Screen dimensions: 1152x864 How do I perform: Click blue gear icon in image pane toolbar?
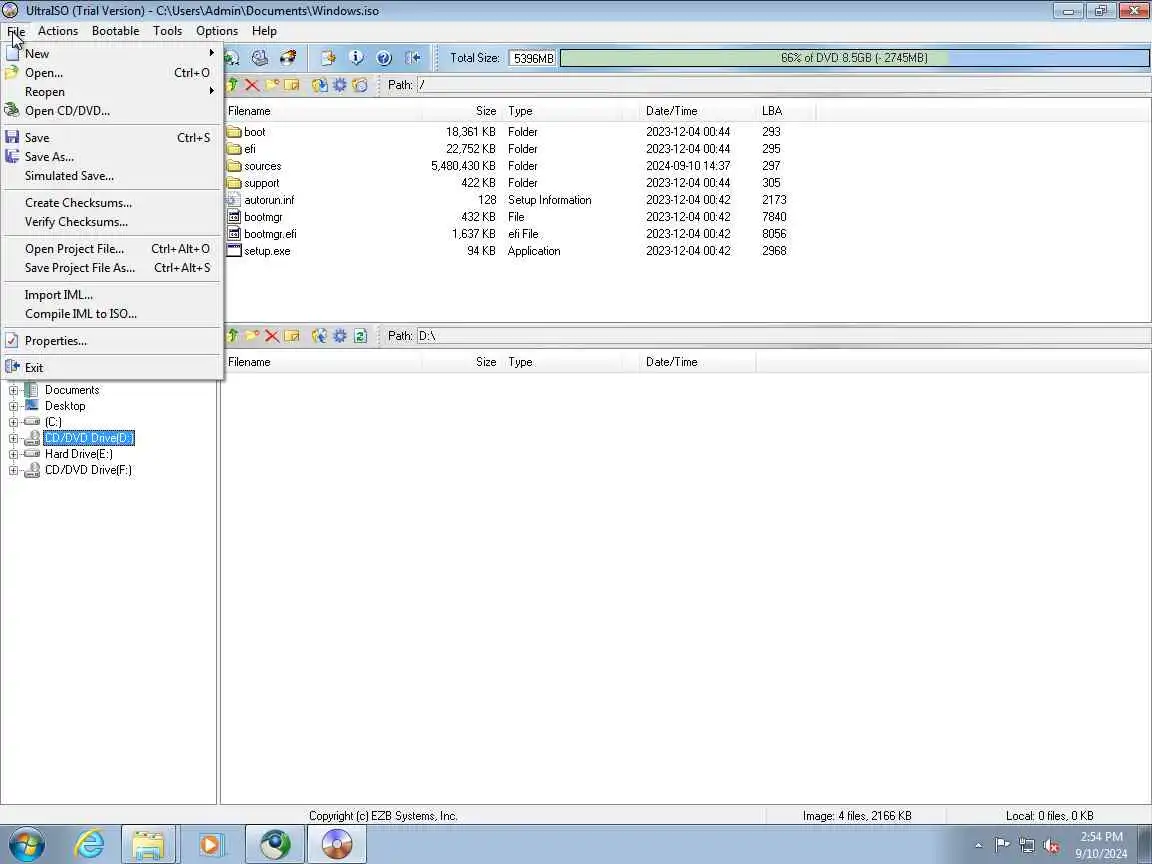pyautogui.click(x=339, y=85)
